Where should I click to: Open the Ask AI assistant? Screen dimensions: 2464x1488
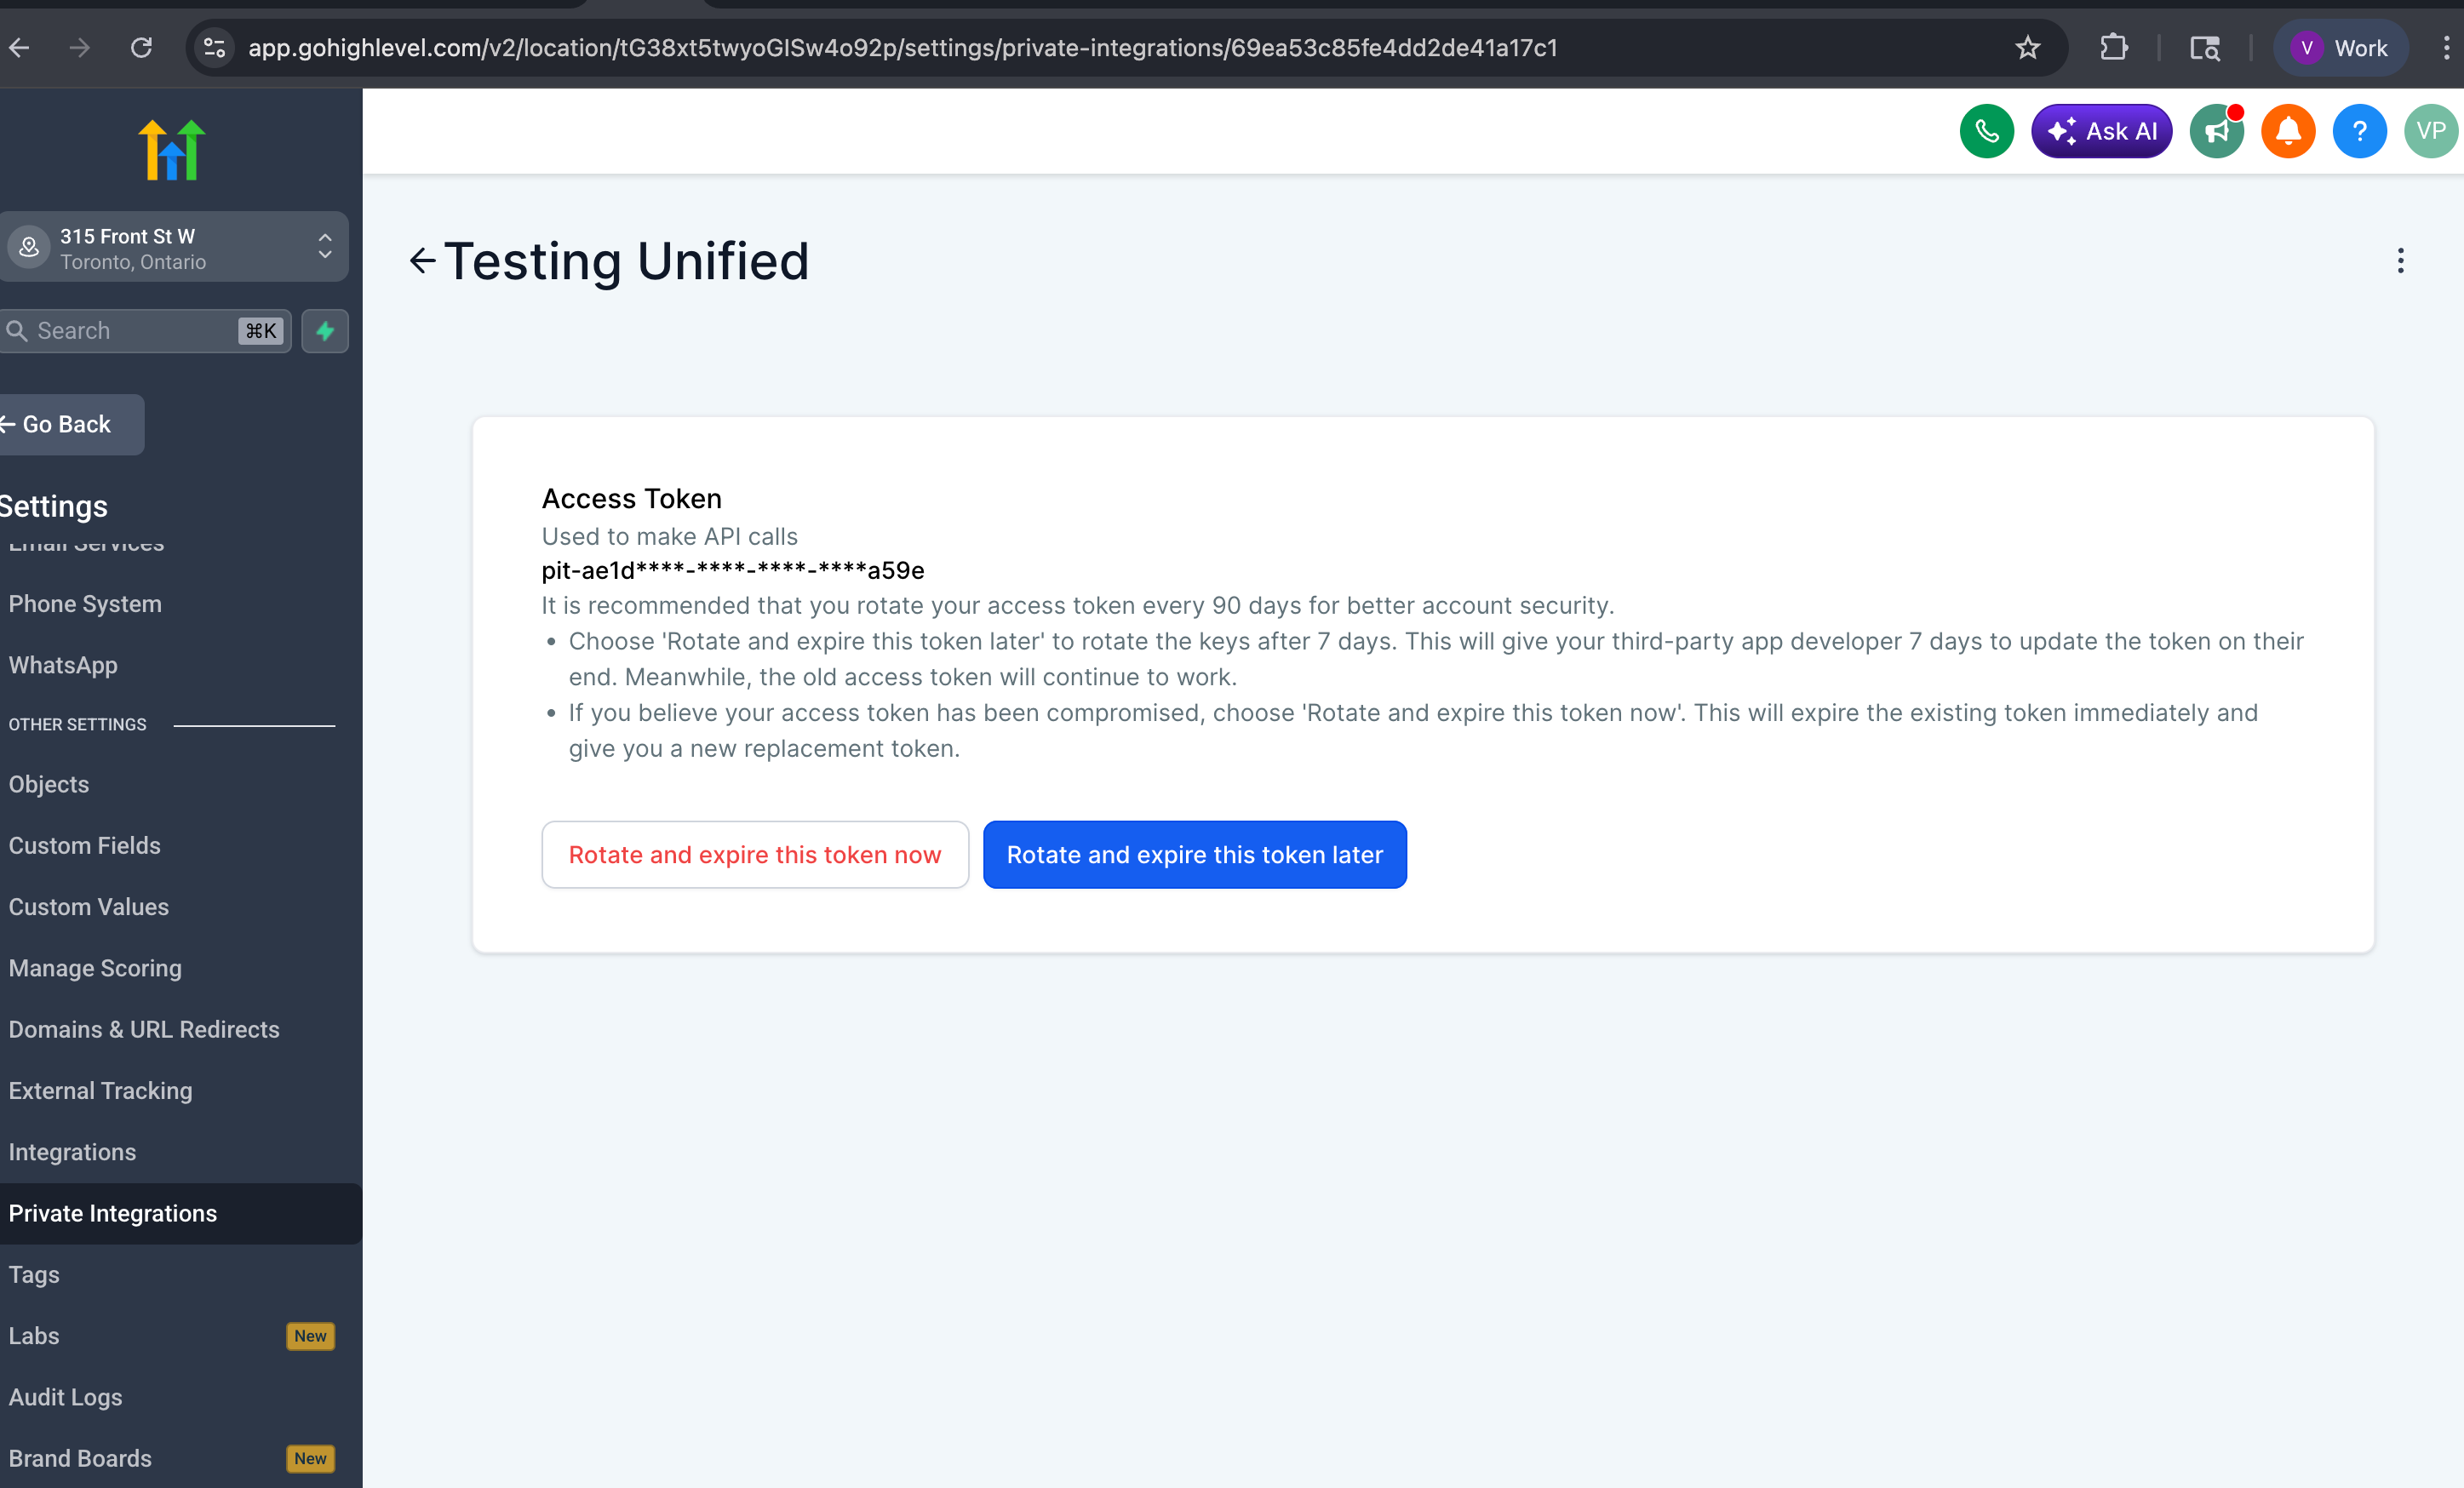click(2101, 131)
